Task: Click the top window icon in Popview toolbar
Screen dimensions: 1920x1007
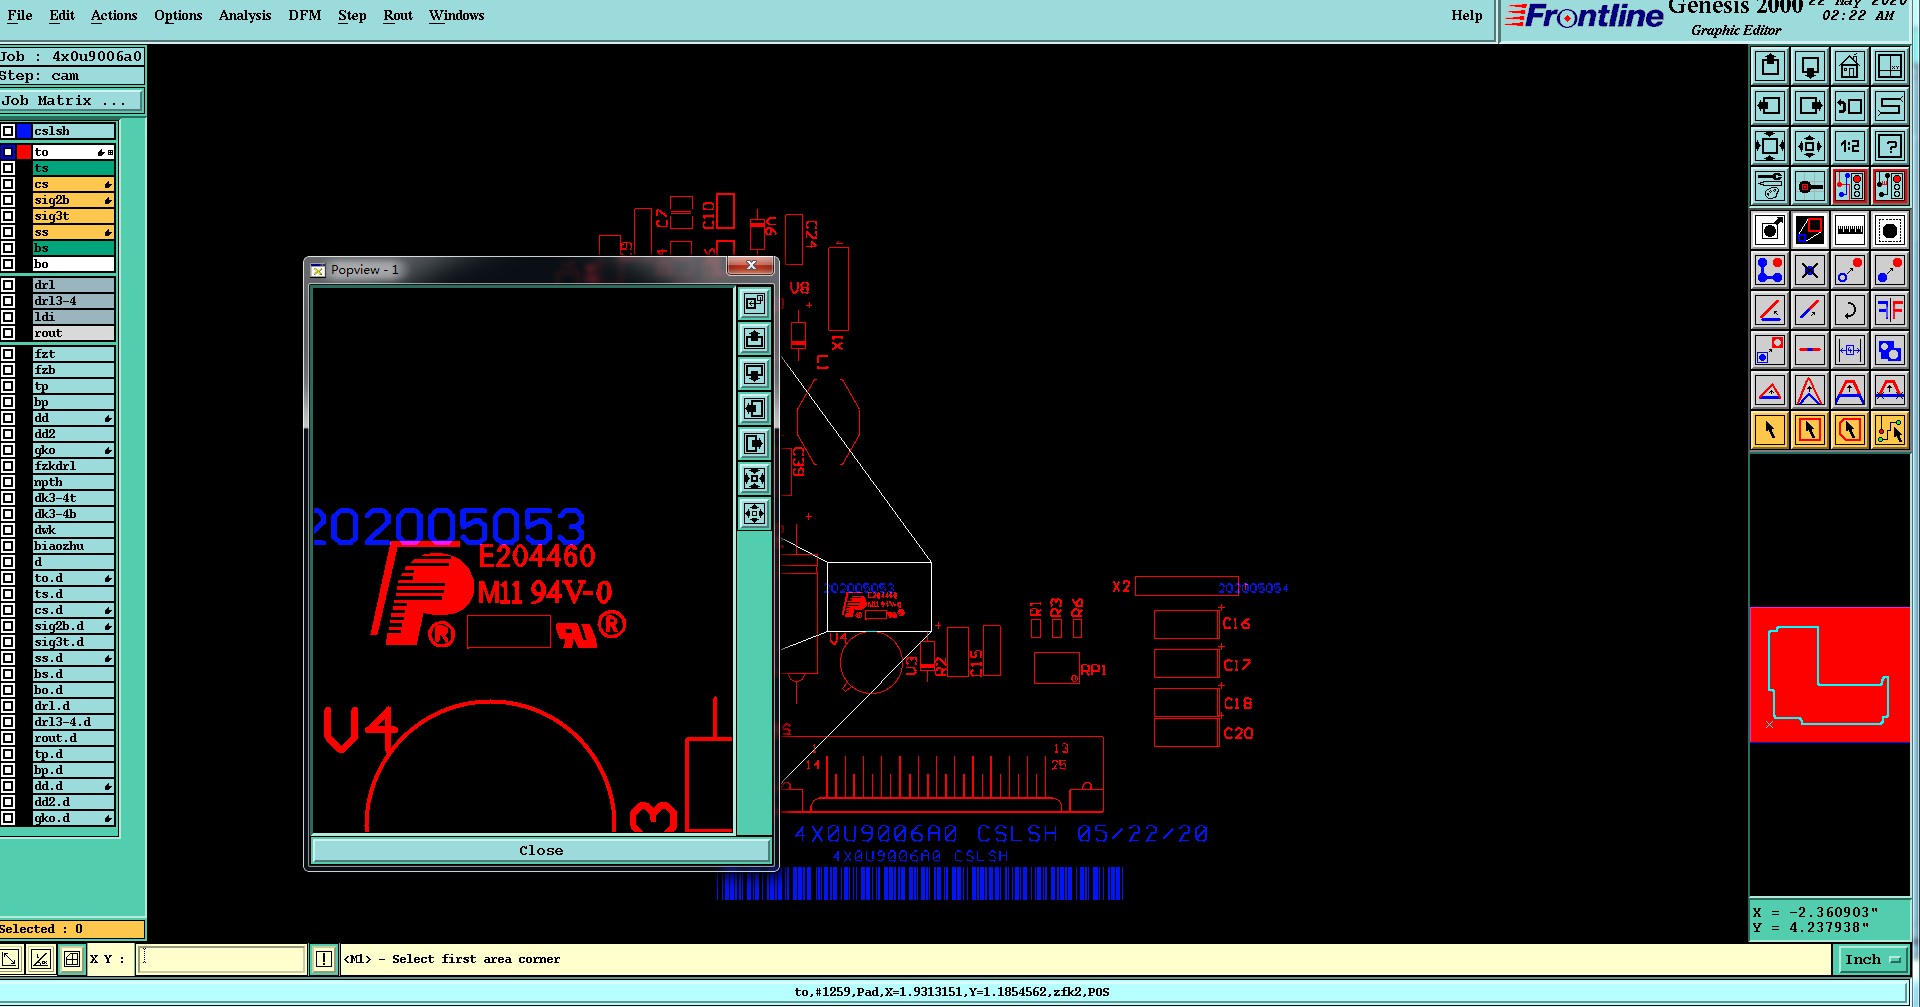Action: click(x=755, y=304)
